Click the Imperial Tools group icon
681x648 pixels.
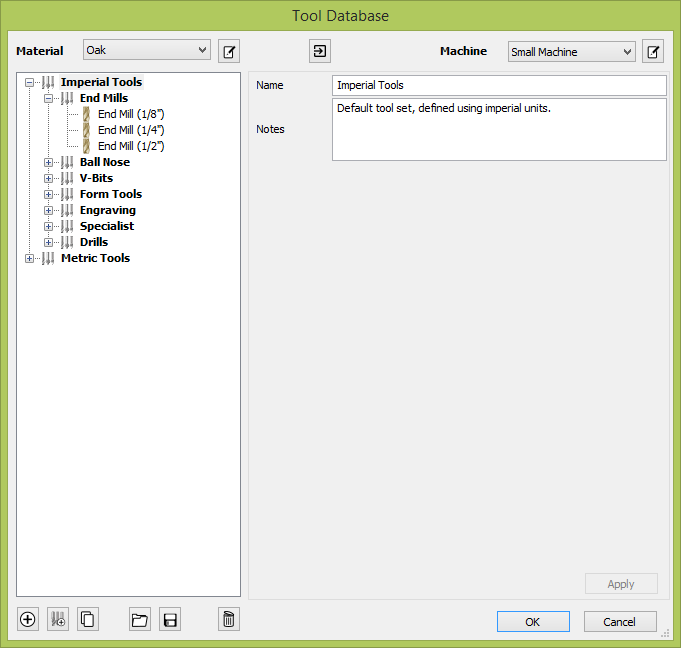tap(48, 82)
